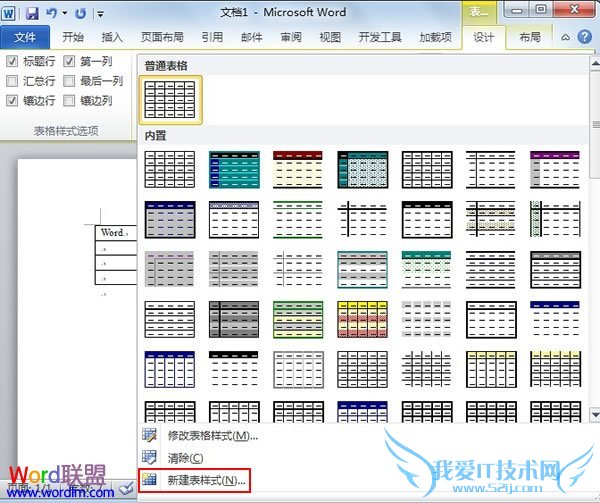This screenshot has height=503, width=600.
Task: Click the Clear table style icon
Action: (x=149, y=457)
